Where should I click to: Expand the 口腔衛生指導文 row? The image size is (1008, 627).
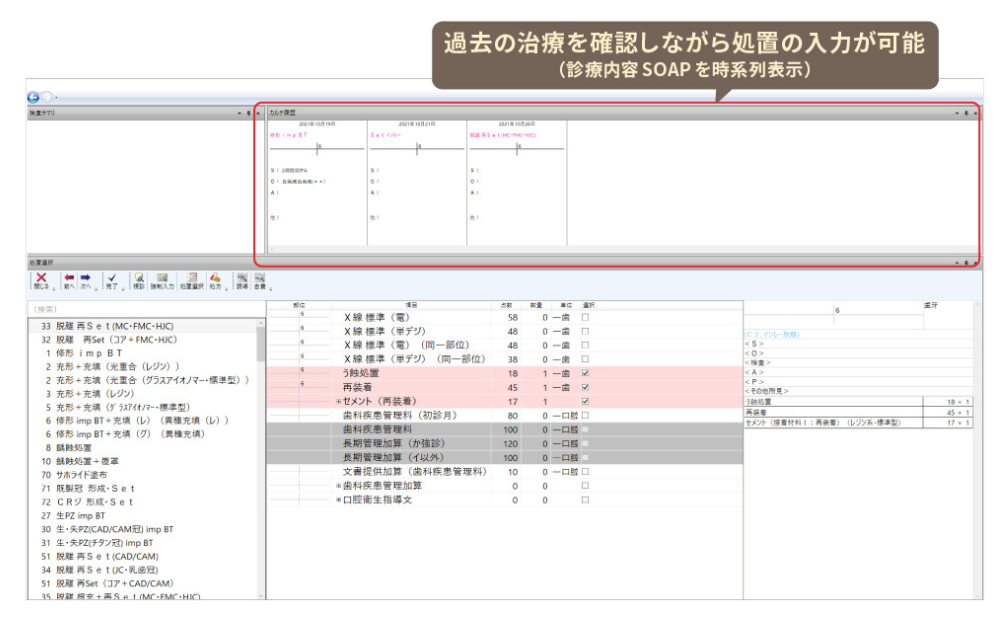tap(338, 499)
